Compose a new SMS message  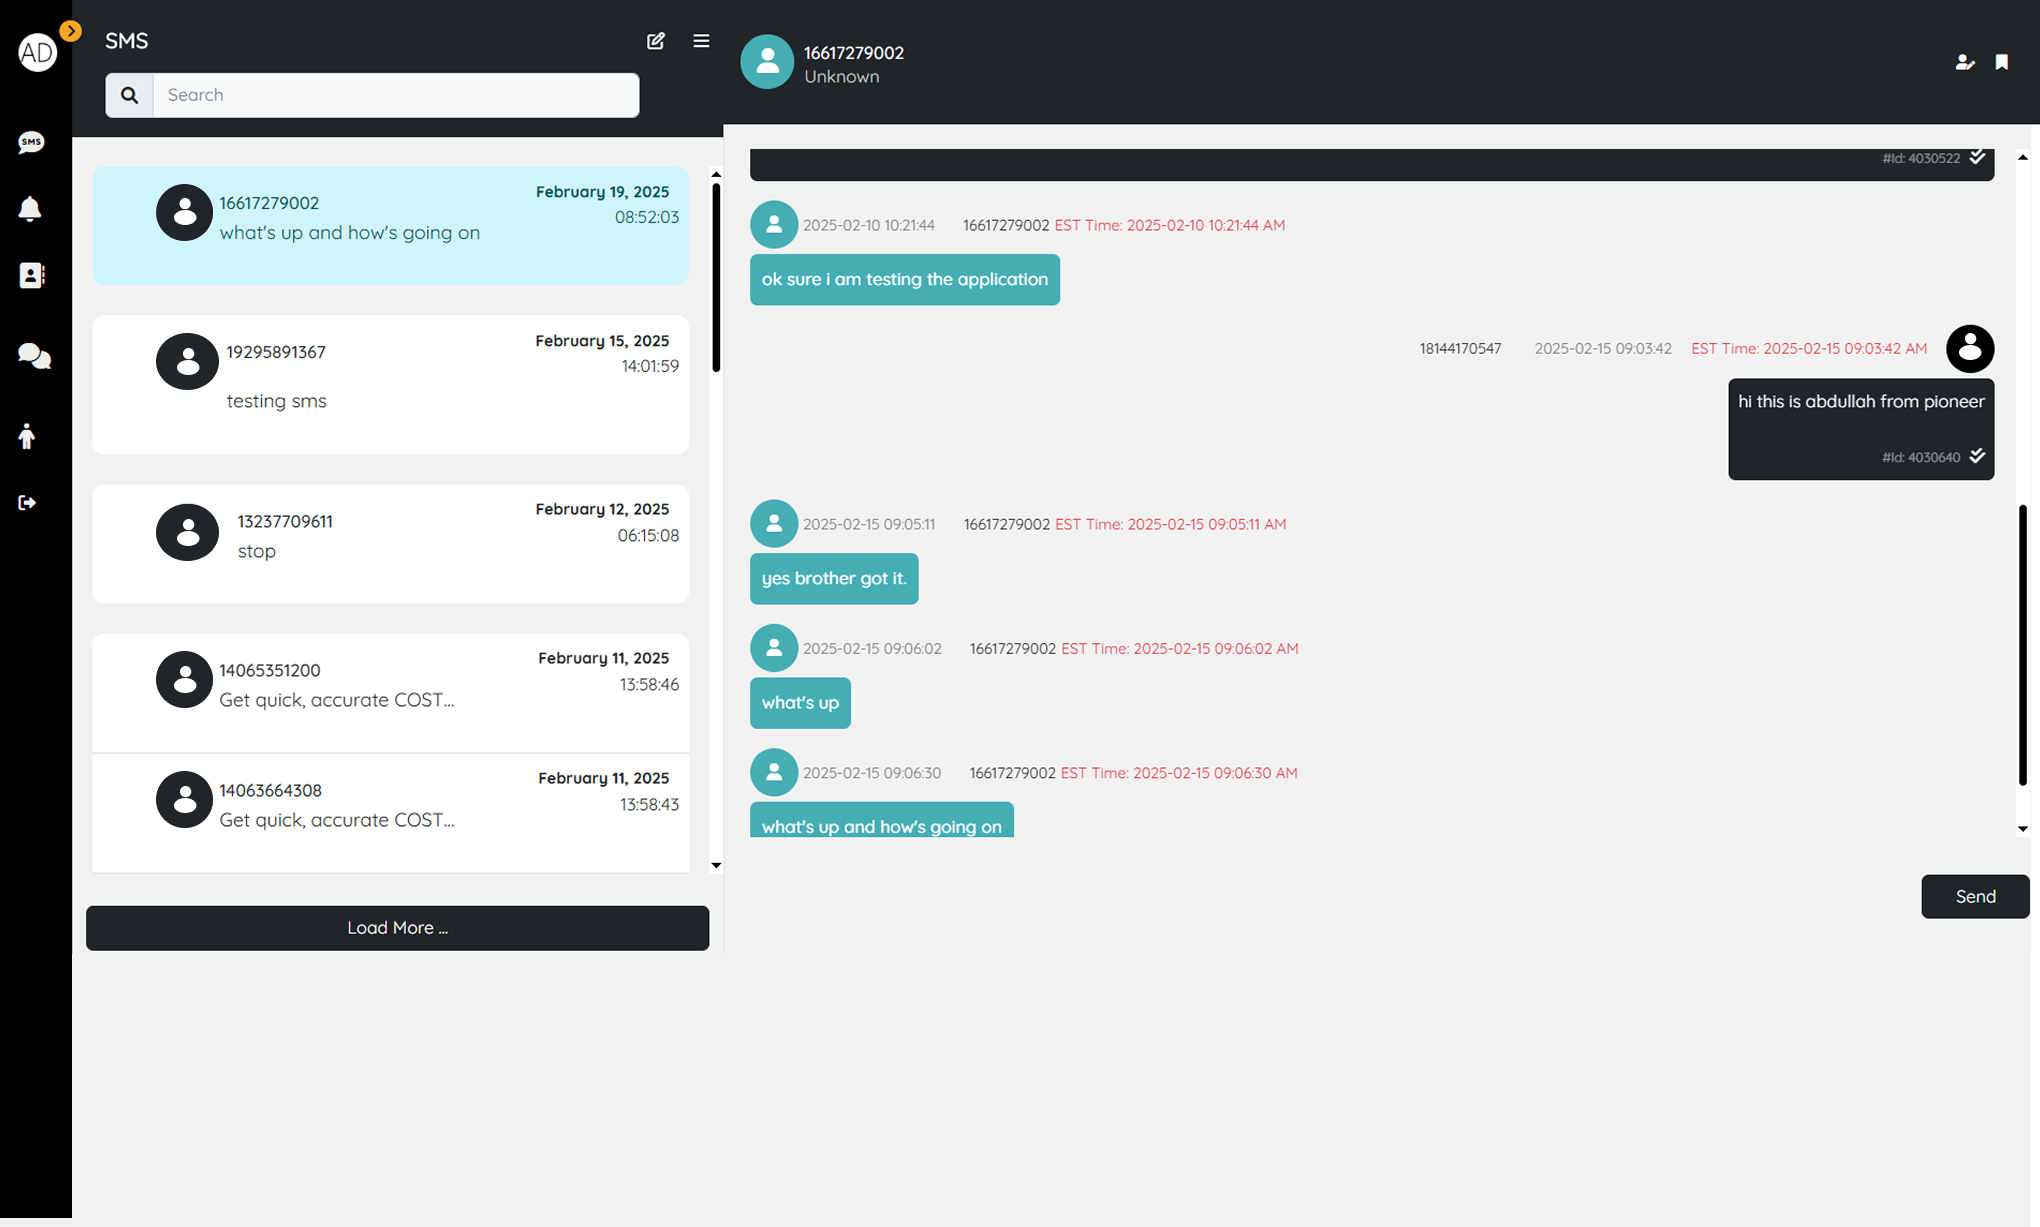click(656, 41)
